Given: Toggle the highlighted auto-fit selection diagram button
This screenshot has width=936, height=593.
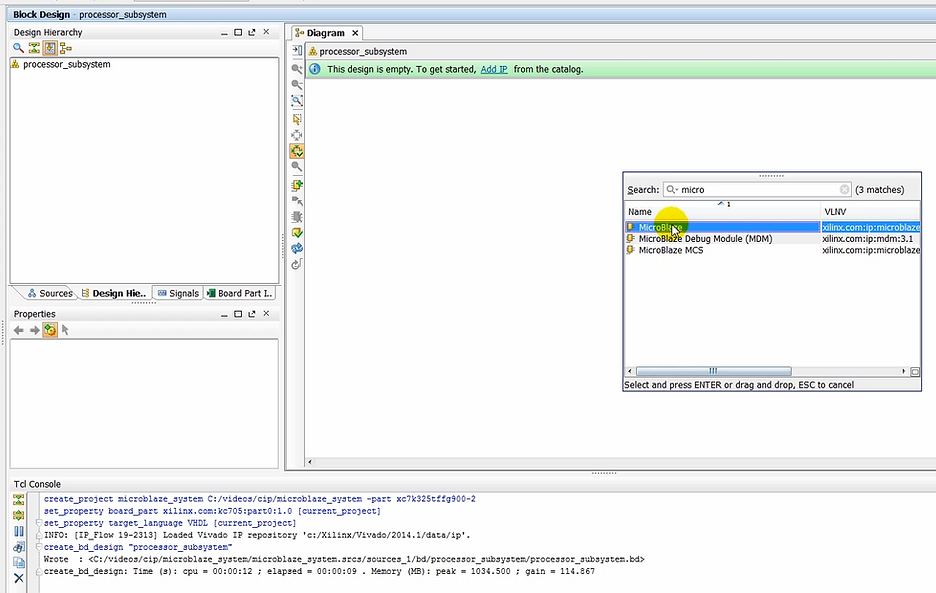Looking at the screenshot, I should (x=297, y=151).
